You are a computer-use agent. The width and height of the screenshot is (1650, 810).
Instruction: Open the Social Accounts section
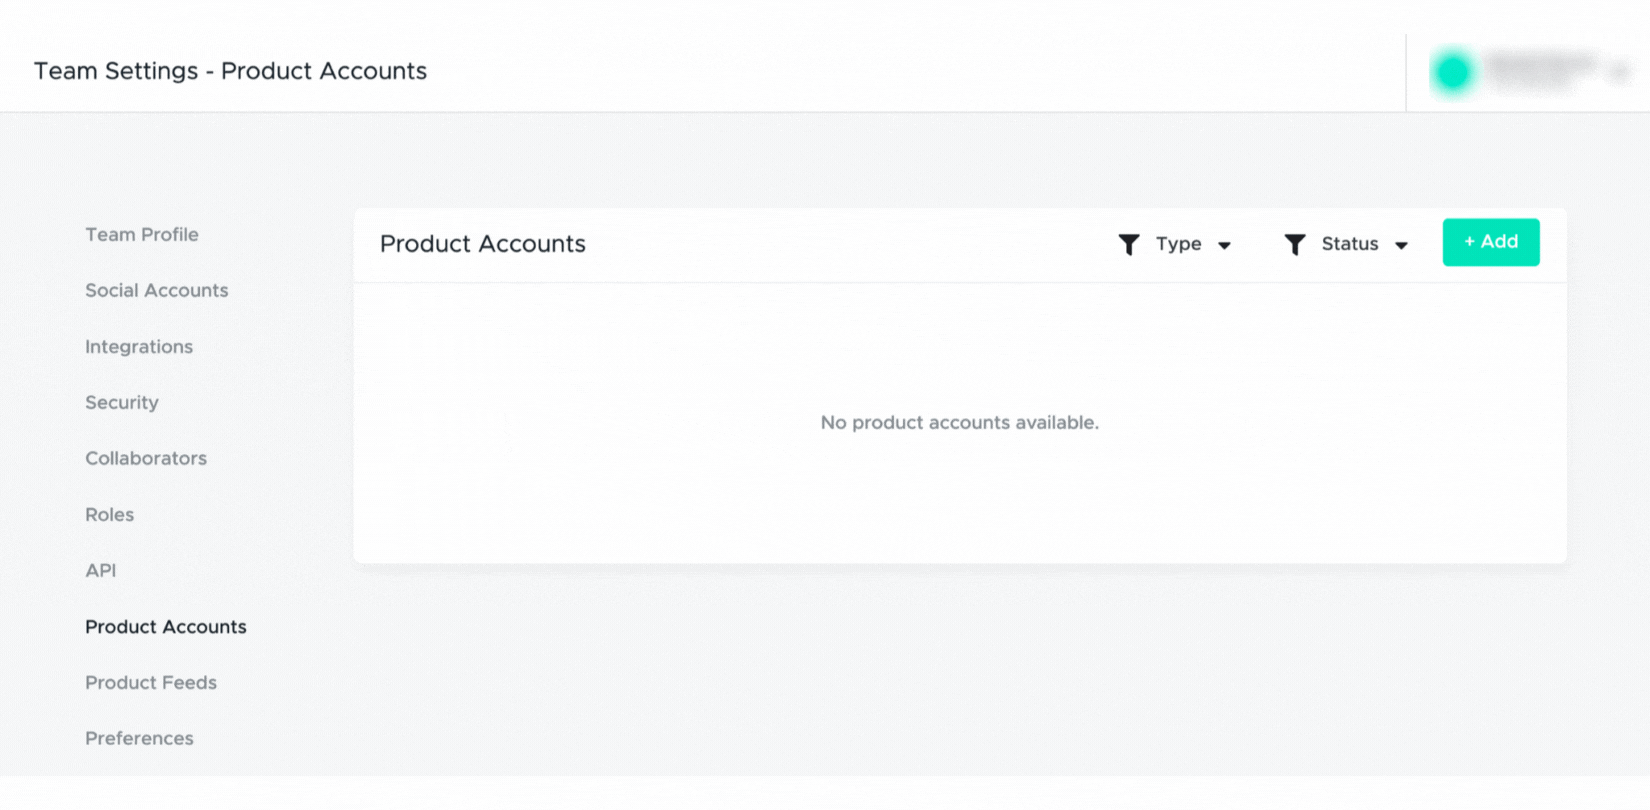(156, 290)
